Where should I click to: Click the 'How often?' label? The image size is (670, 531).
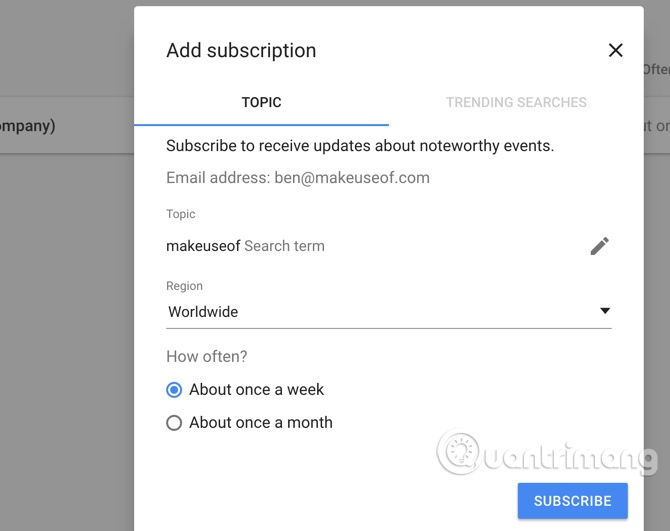coord(207,356)
